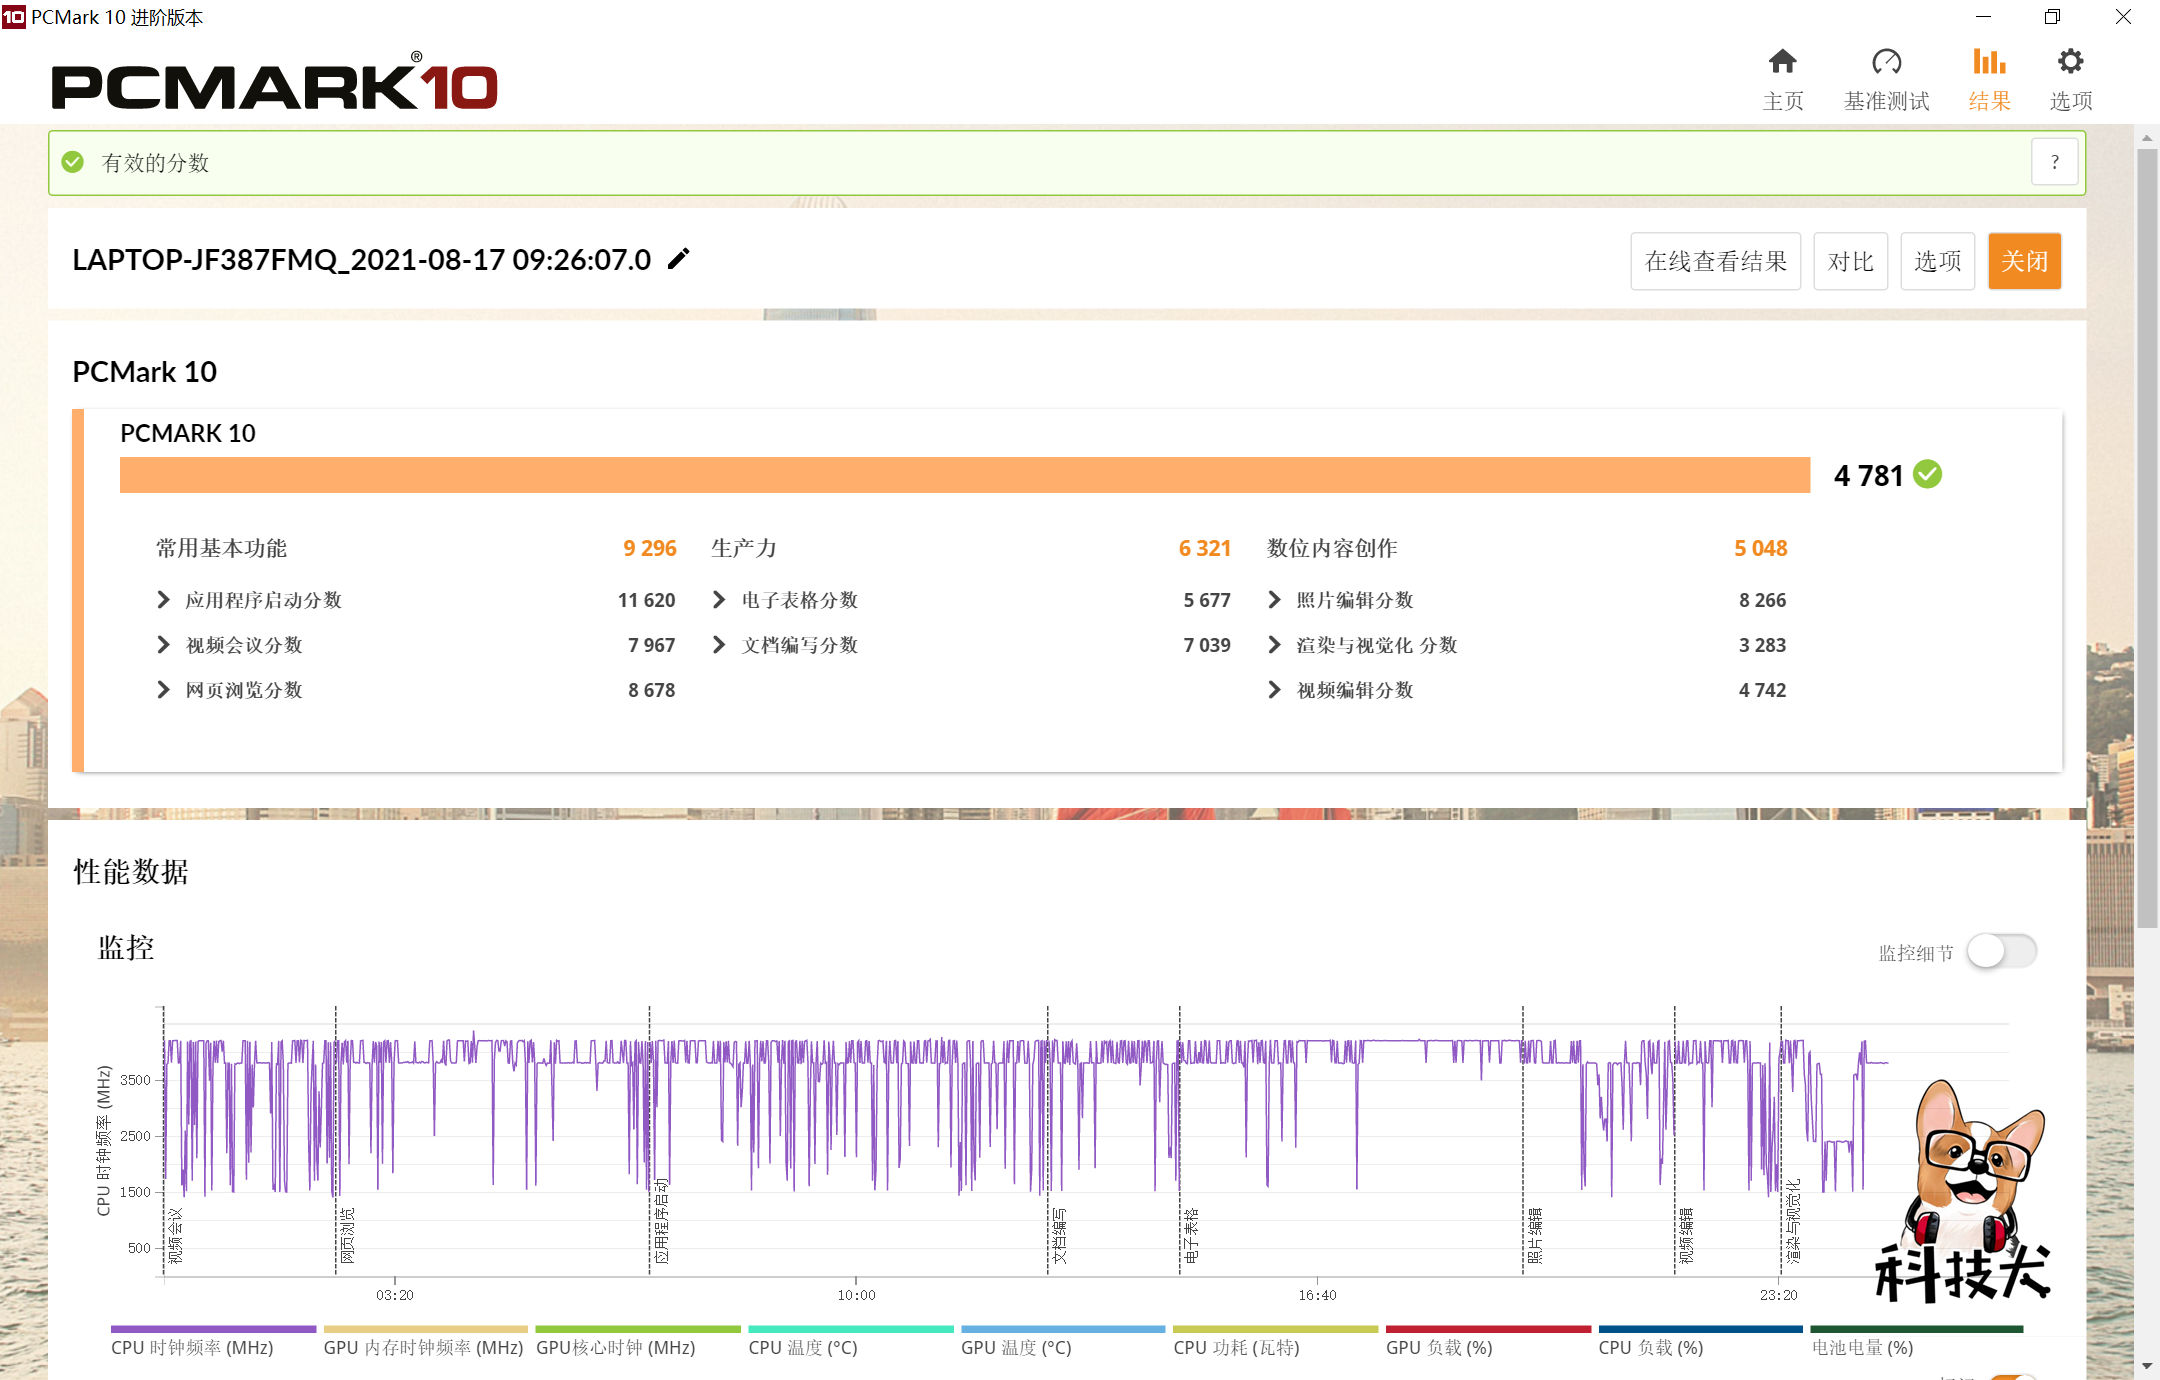Click the orange 关闭 button

click(2024, 261)
